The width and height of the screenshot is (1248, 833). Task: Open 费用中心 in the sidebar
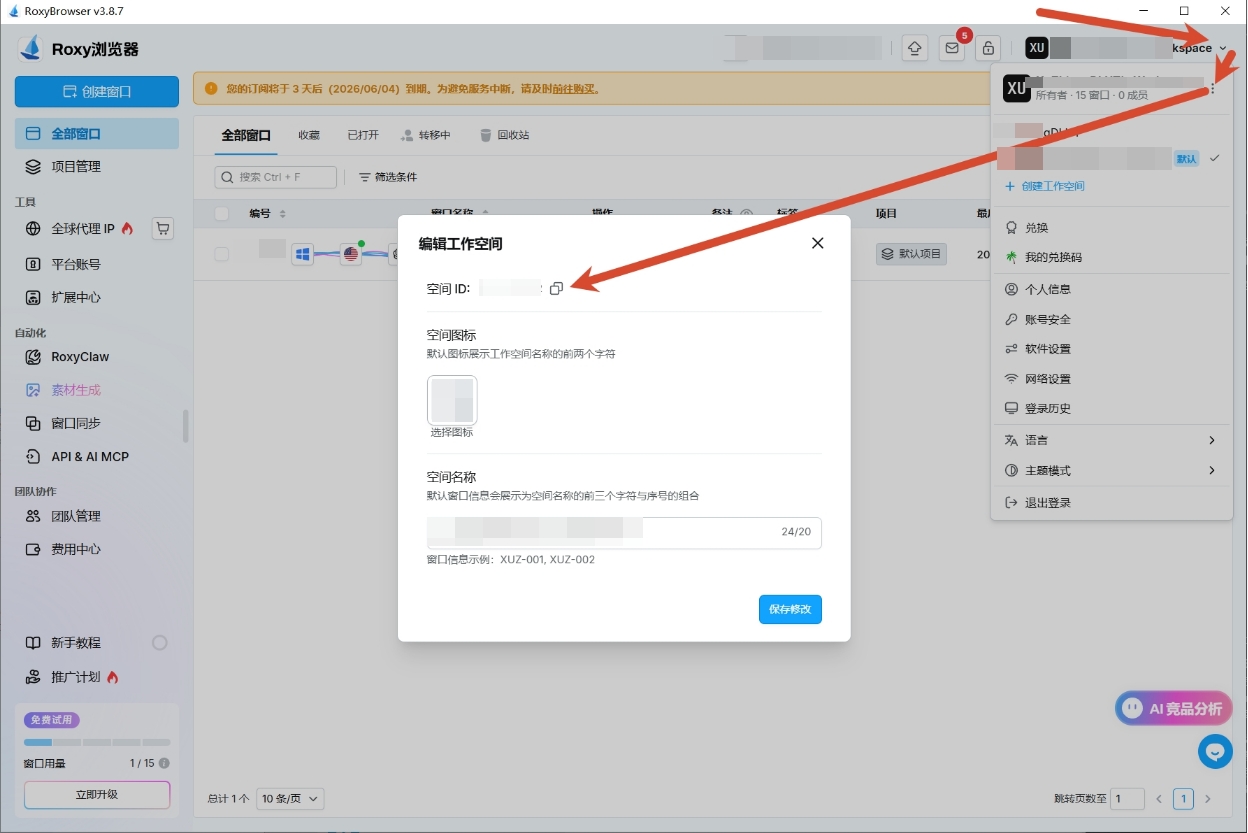coord(97,549)
